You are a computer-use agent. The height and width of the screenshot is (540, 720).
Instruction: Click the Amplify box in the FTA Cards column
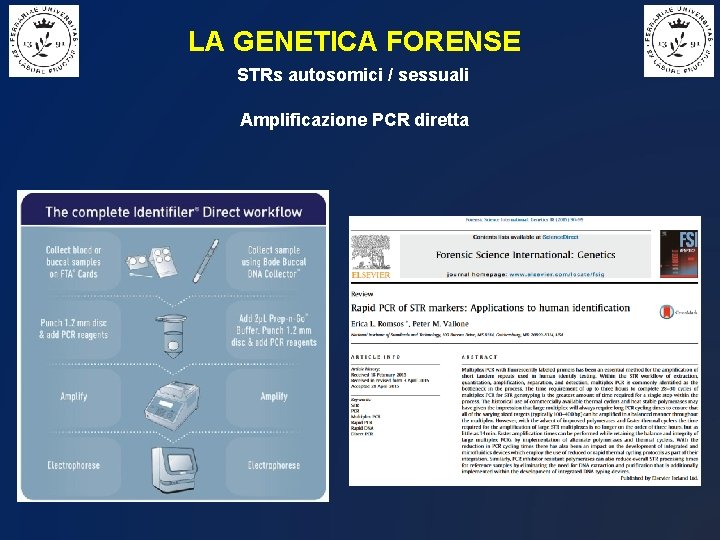73,397
